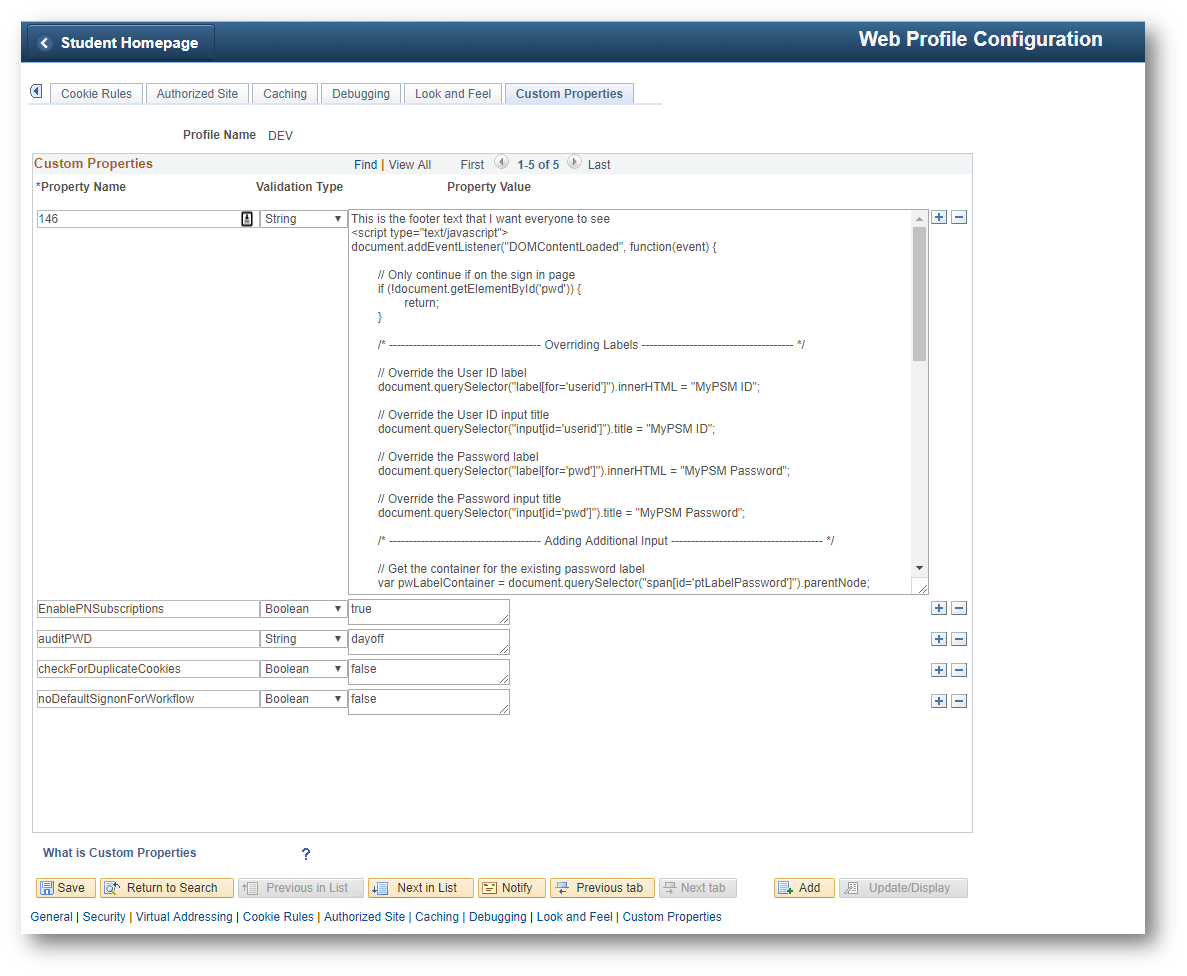Click the scroll tabs left arrow icon
The image size is (1187, 976).
coord(36,92)
